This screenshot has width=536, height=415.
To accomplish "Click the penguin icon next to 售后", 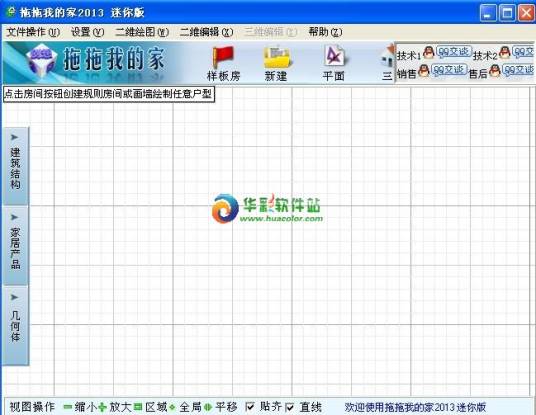I will pos(494,71).
